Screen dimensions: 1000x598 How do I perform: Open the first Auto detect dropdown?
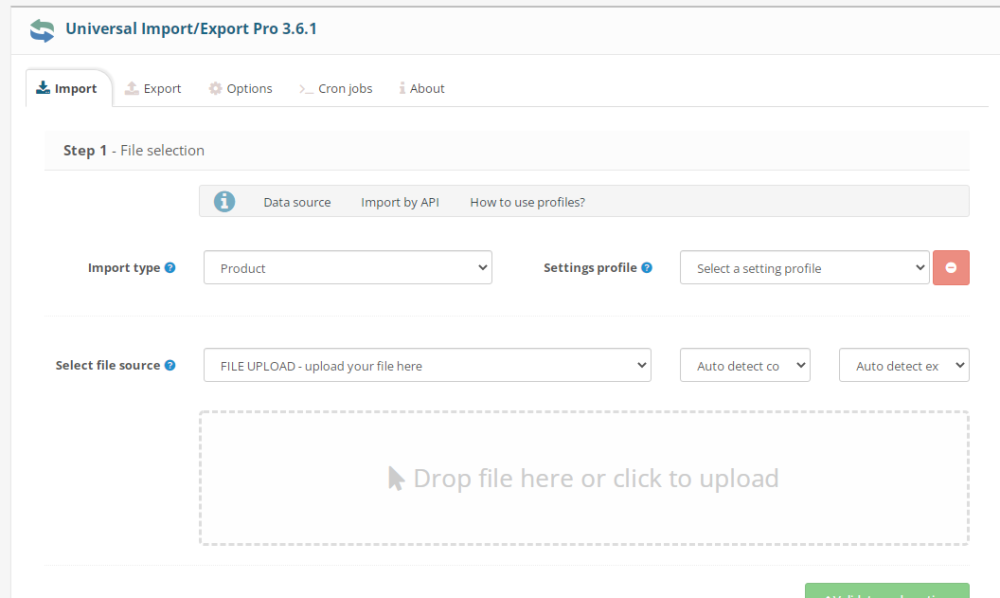(744, 366)
